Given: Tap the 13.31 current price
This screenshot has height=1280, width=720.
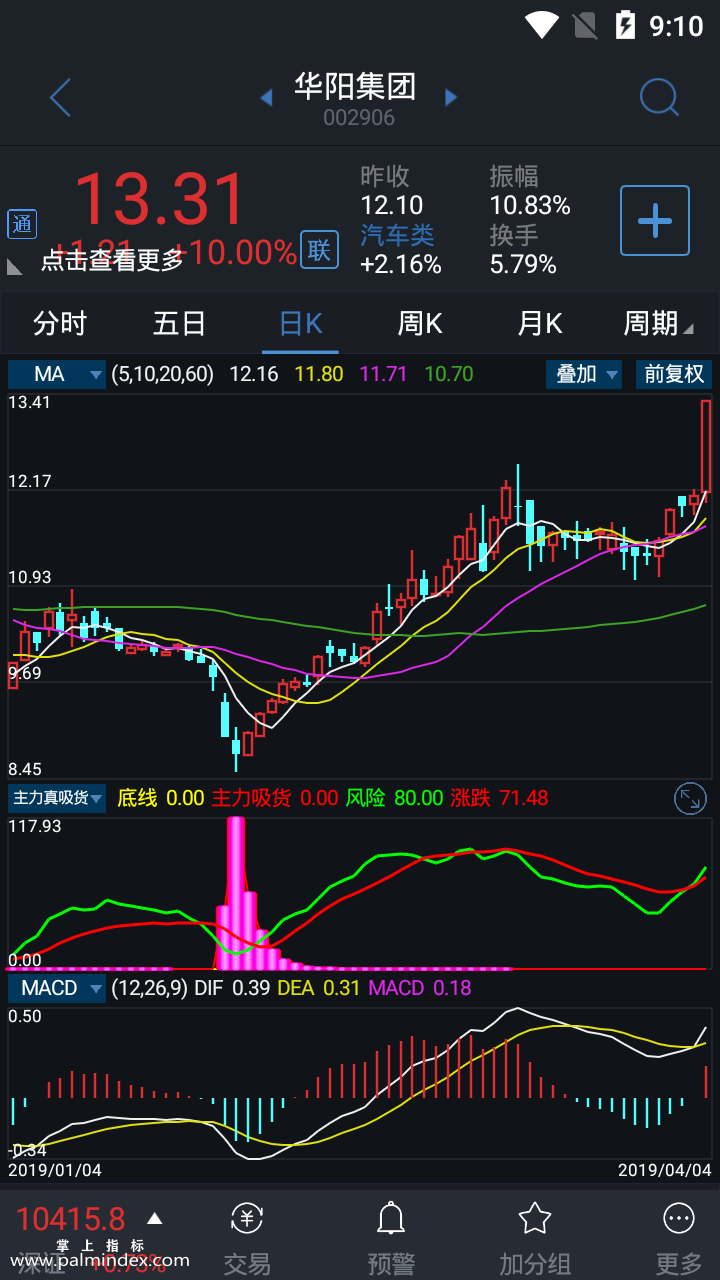Looking at the screenshot, I should coord(160,199).
